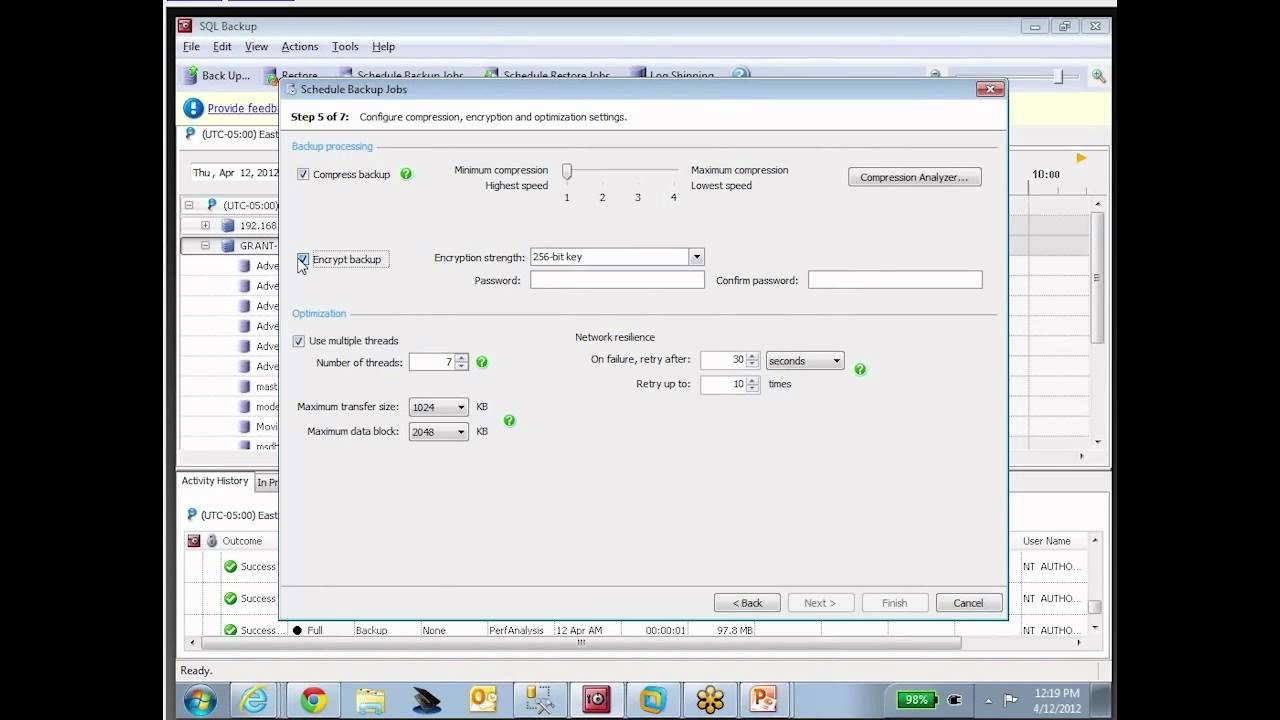Click the lock column icon in activity header
This screenshot has width=1280, height=720.
[x=212, y=541]
